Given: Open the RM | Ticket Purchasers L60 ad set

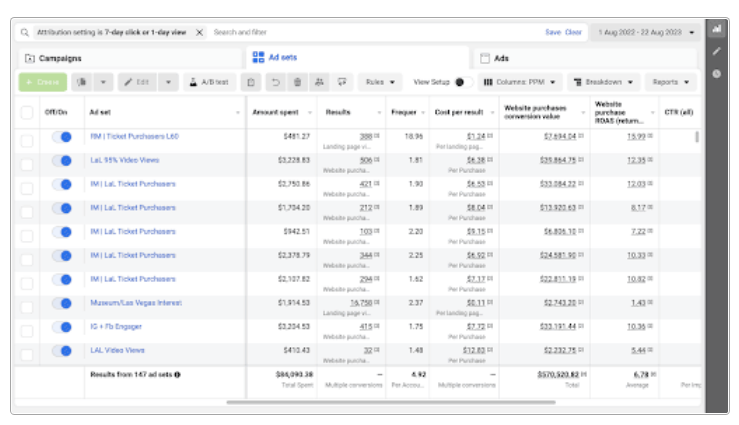Looking at the screenshot, I should pos(134,136).
